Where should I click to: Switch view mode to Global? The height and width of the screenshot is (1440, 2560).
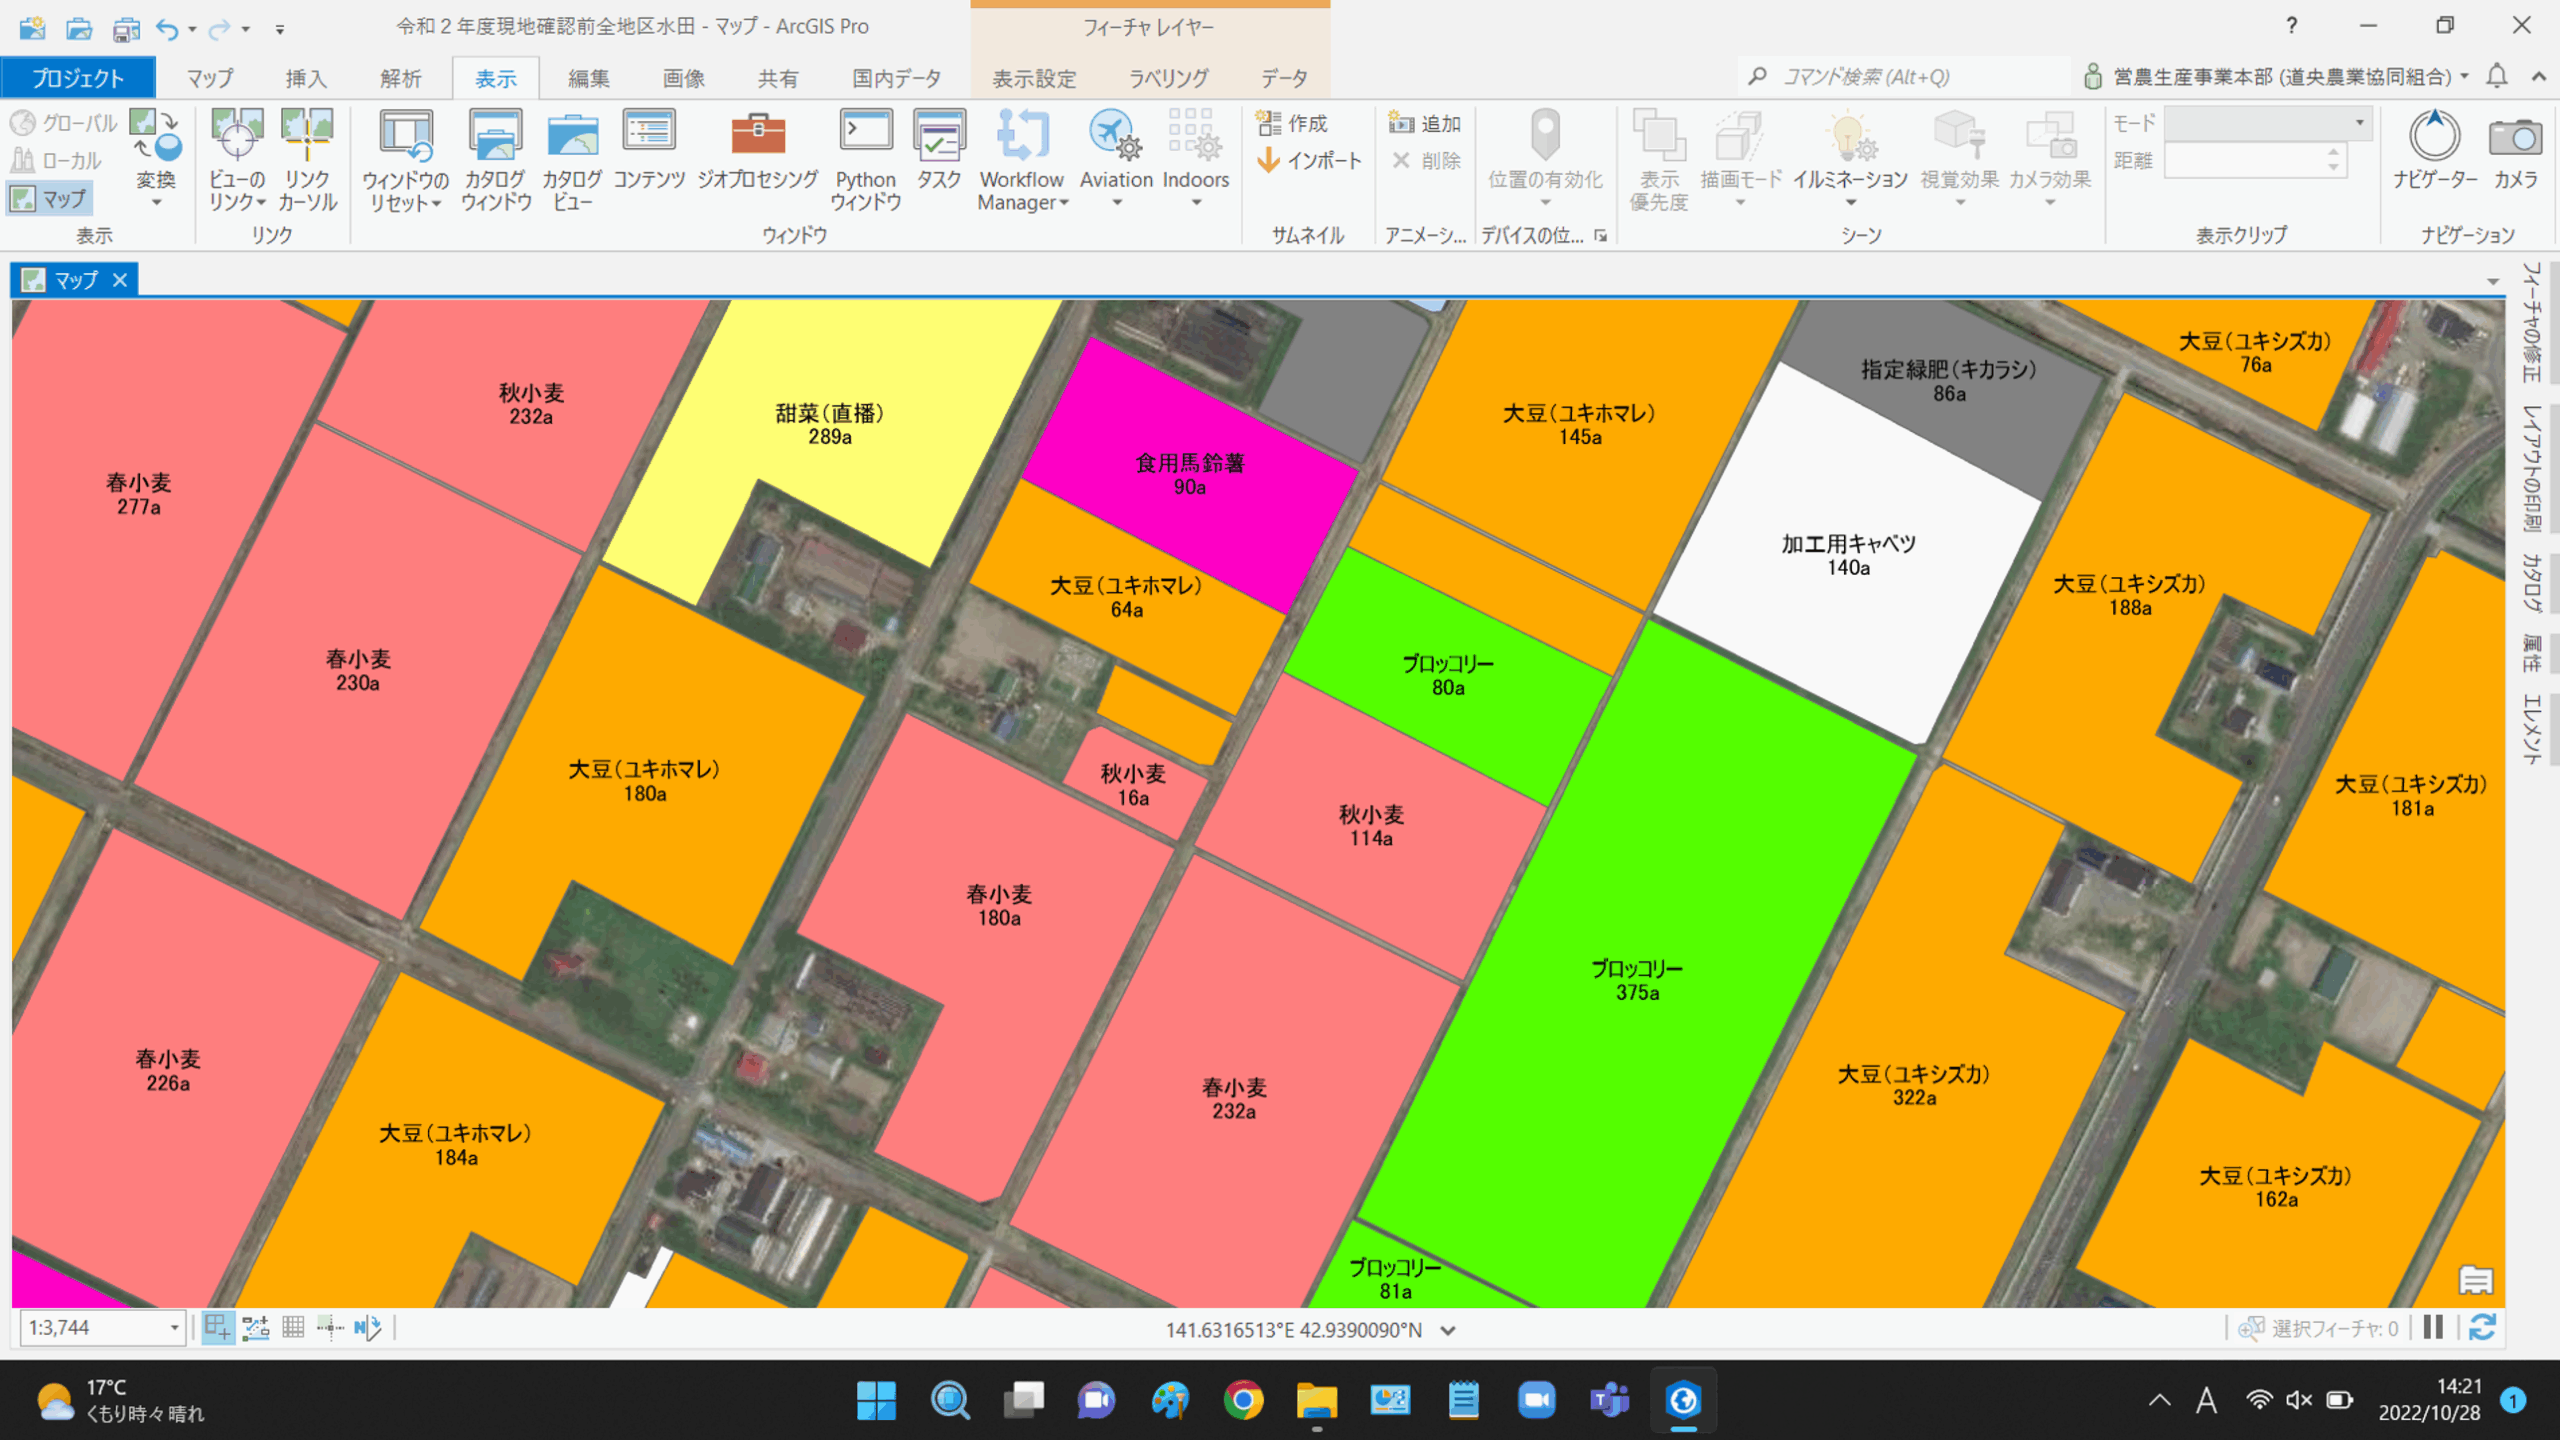(64, 123)
